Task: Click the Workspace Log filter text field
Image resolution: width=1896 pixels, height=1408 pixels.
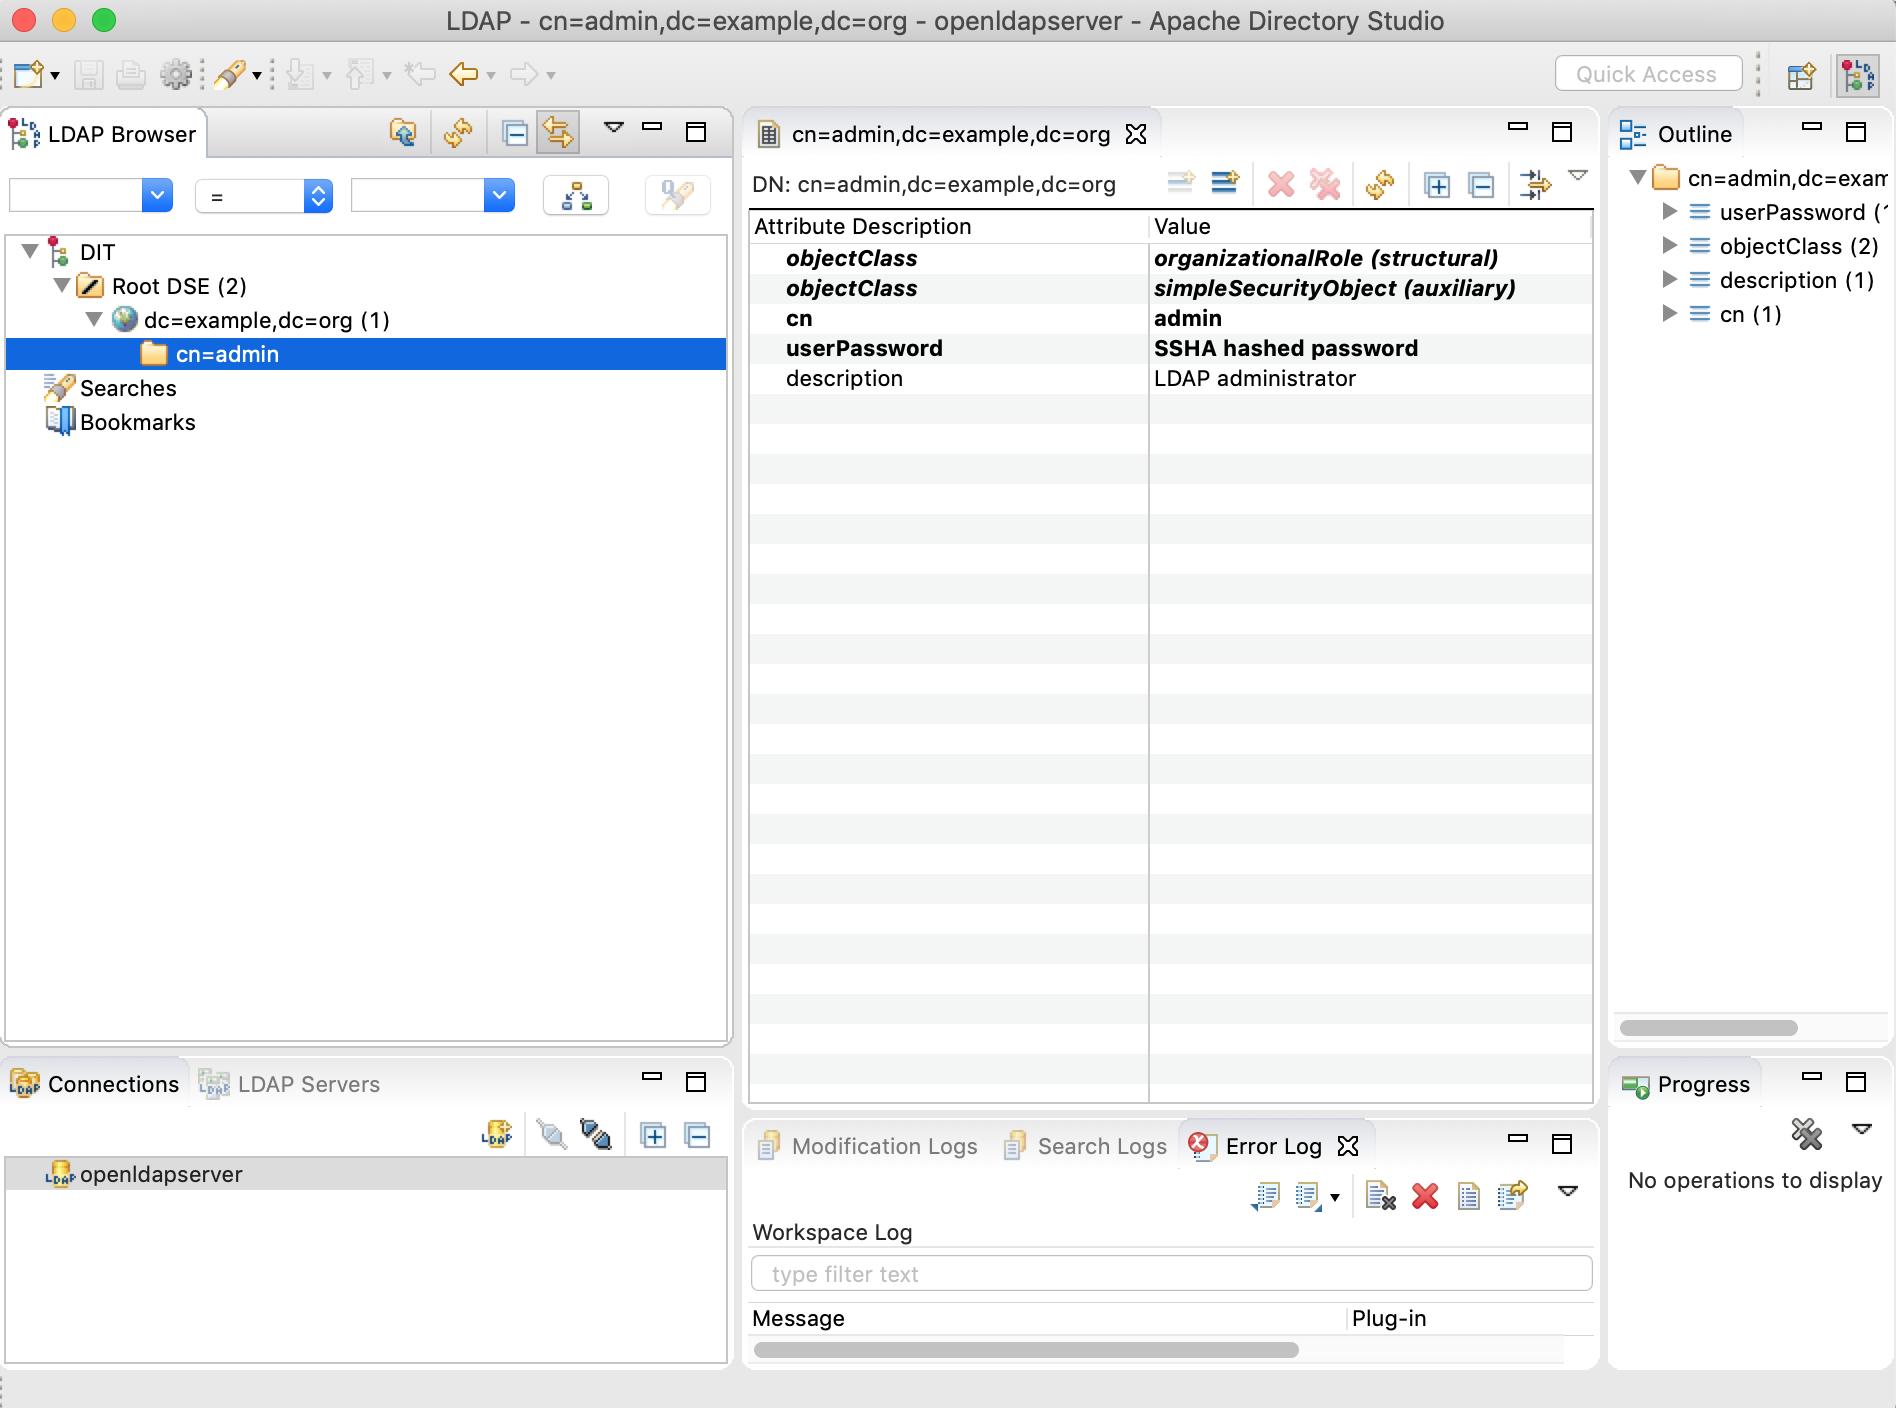Action: coord(1170,1273)
